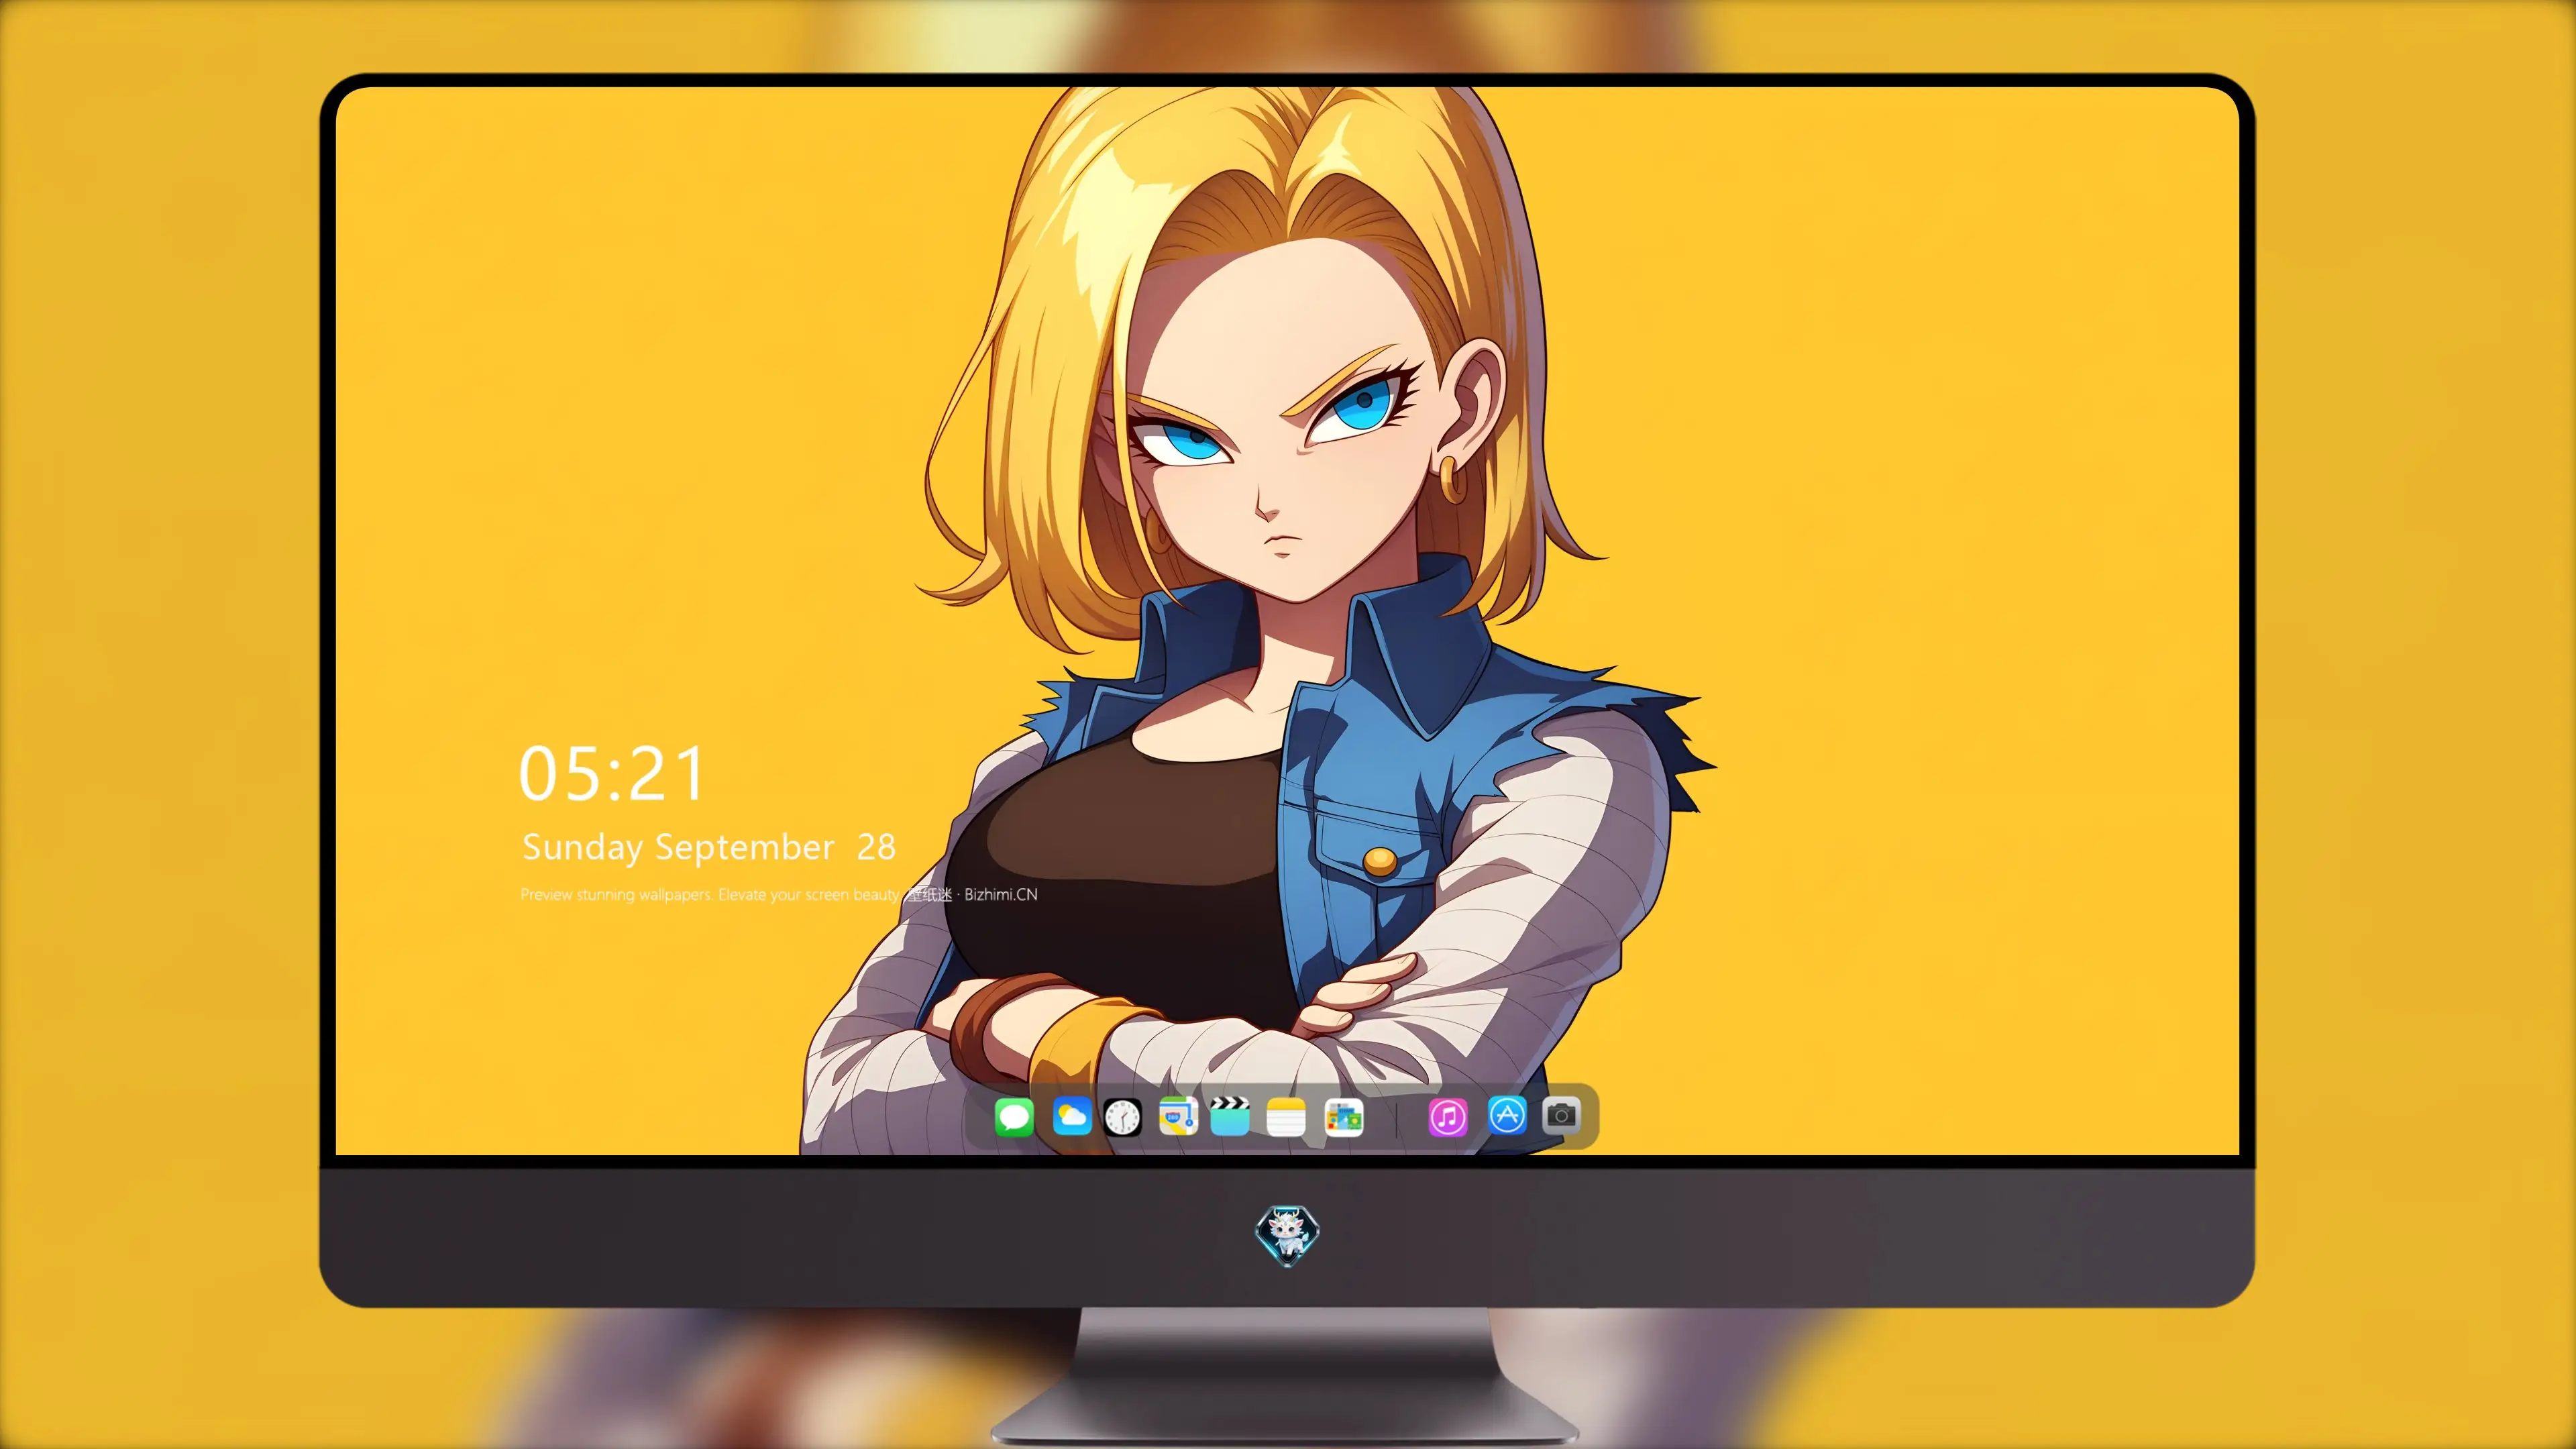Open the yellow Notes app in the dock
Viewport: 2576px width, 1449px height.
point(1286,1117)
